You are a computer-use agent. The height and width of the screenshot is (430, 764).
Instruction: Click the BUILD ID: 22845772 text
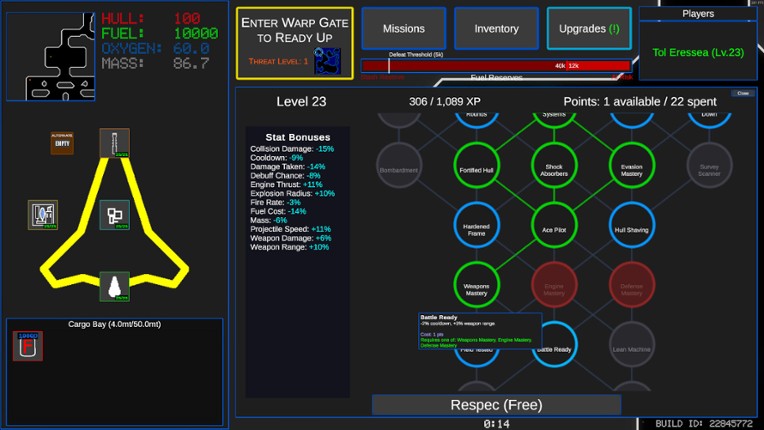tap(704, 424)
